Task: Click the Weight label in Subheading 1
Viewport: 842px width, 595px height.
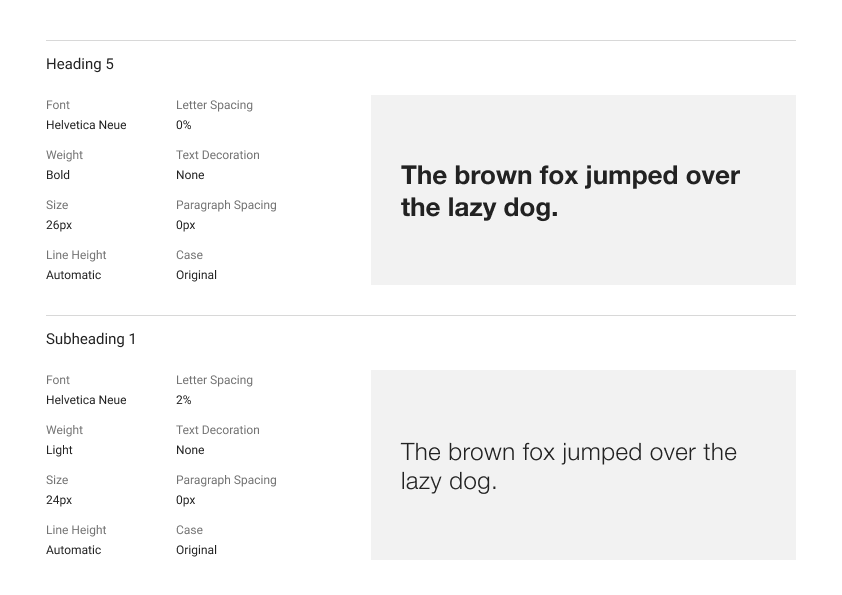Action: 64,430
